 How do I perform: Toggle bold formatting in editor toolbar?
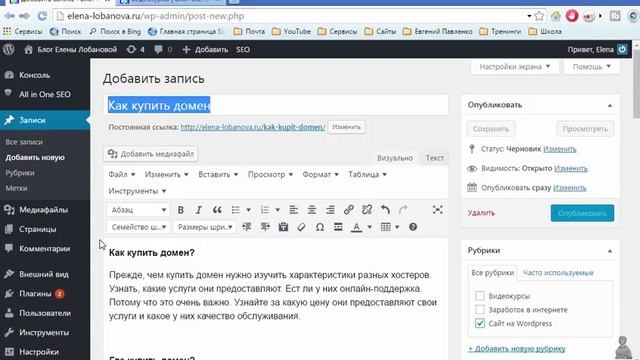click(180, 210)
